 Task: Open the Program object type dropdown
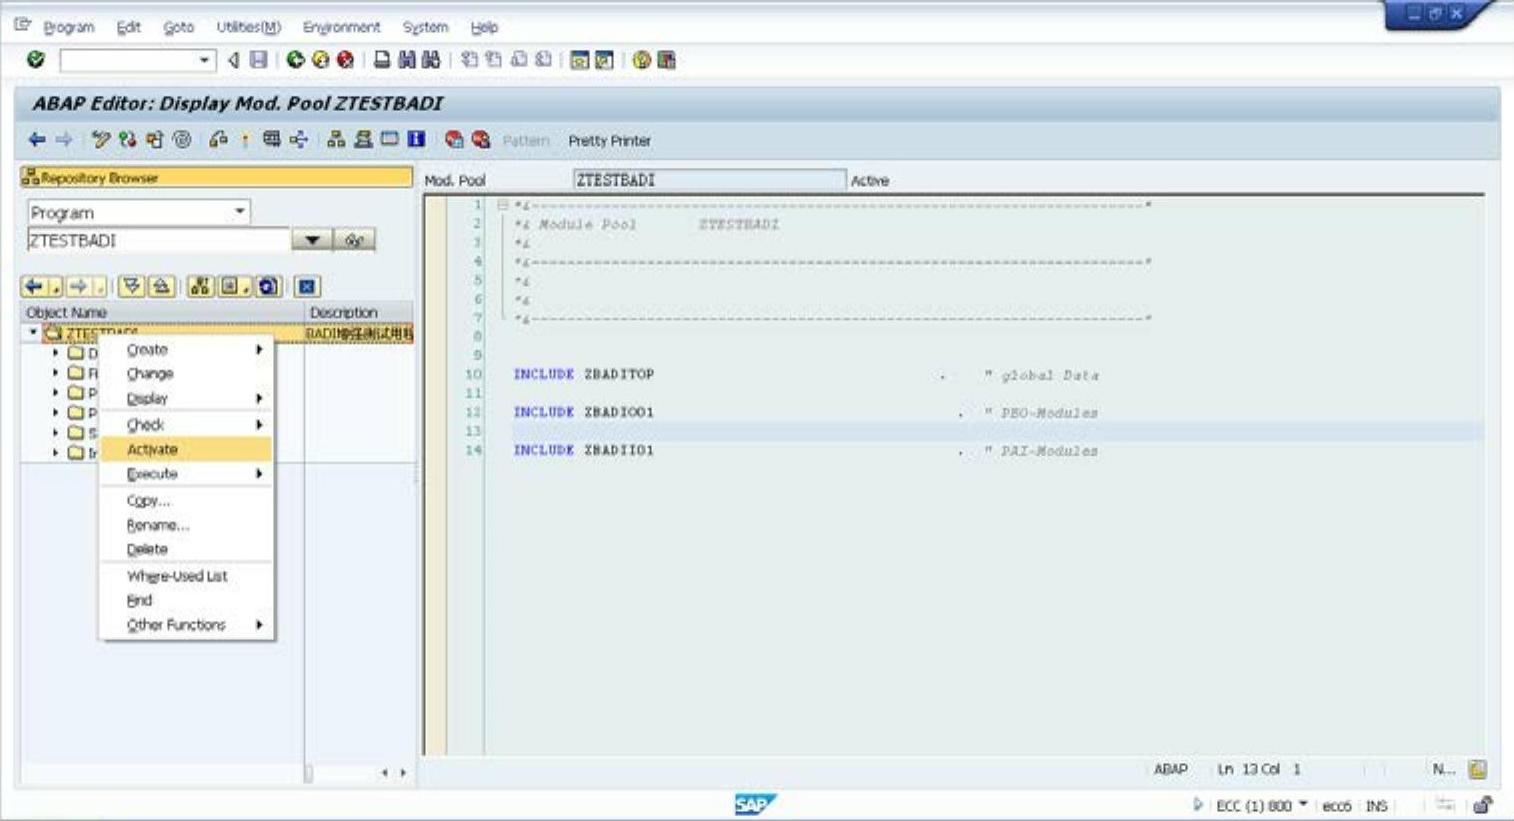240,212
